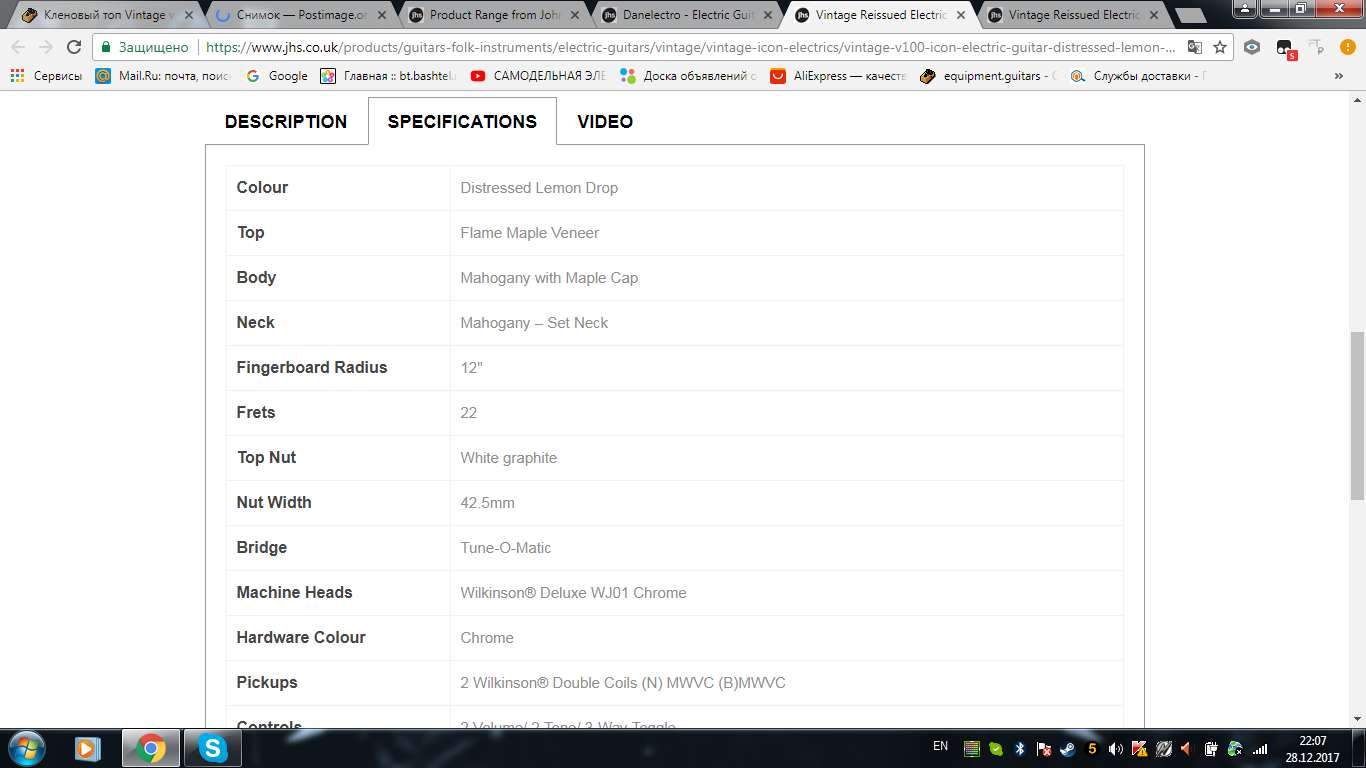This screenshot has height=768, width=1366.
Task: Click the Wilkinson Deluxe WJ01 Chrome value
Action: 573,593
